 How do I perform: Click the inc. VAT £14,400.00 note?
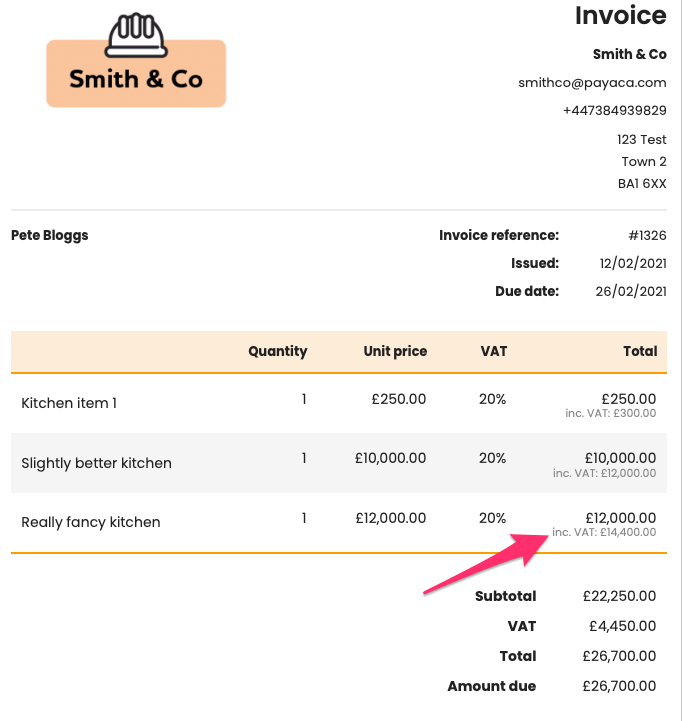click(604, 533)
